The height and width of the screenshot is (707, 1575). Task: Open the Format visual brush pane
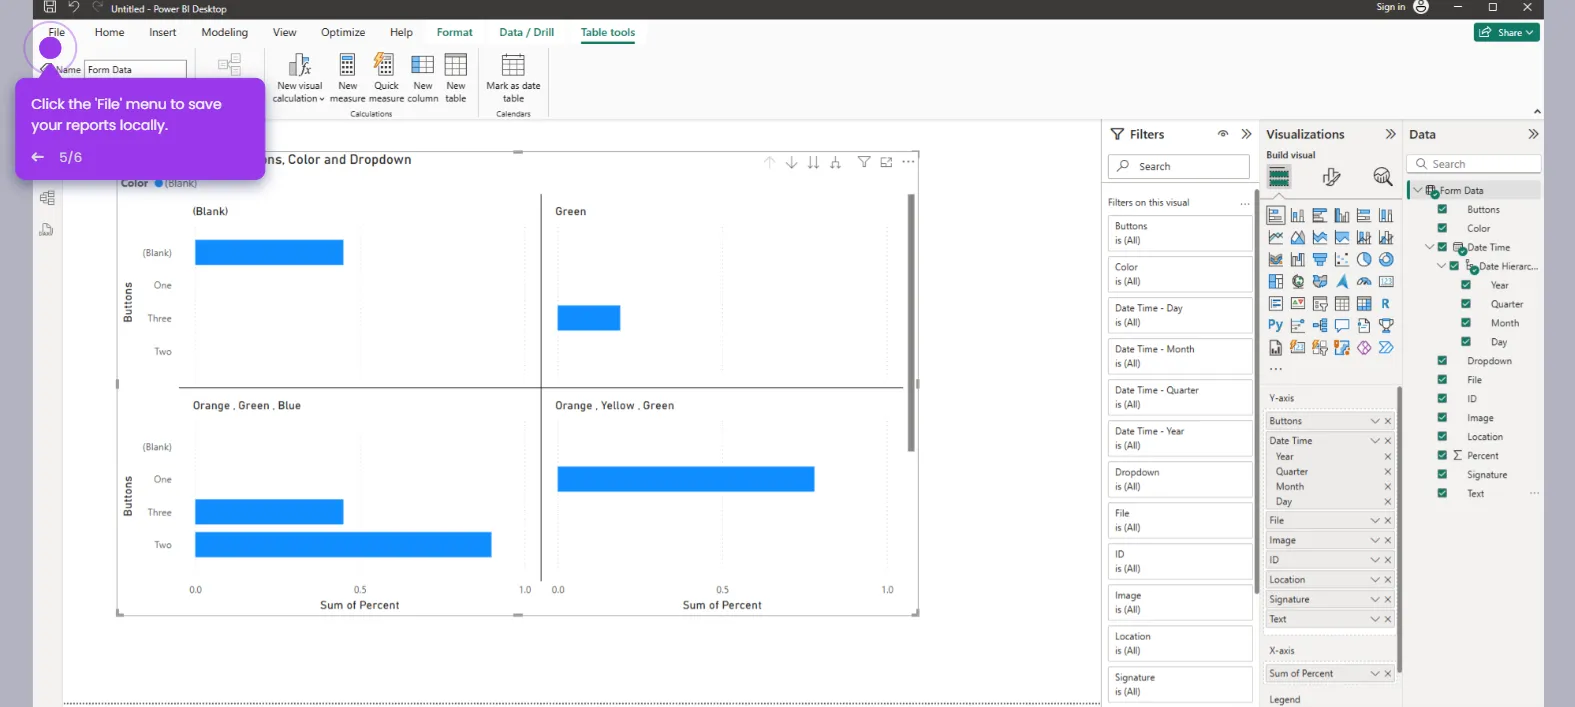click(1331, 177)
